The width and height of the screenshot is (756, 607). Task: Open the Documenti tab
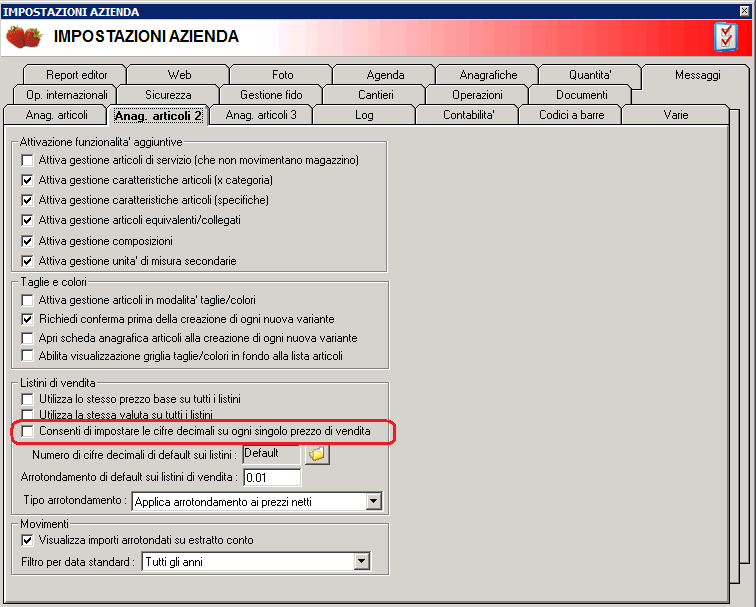581,95
